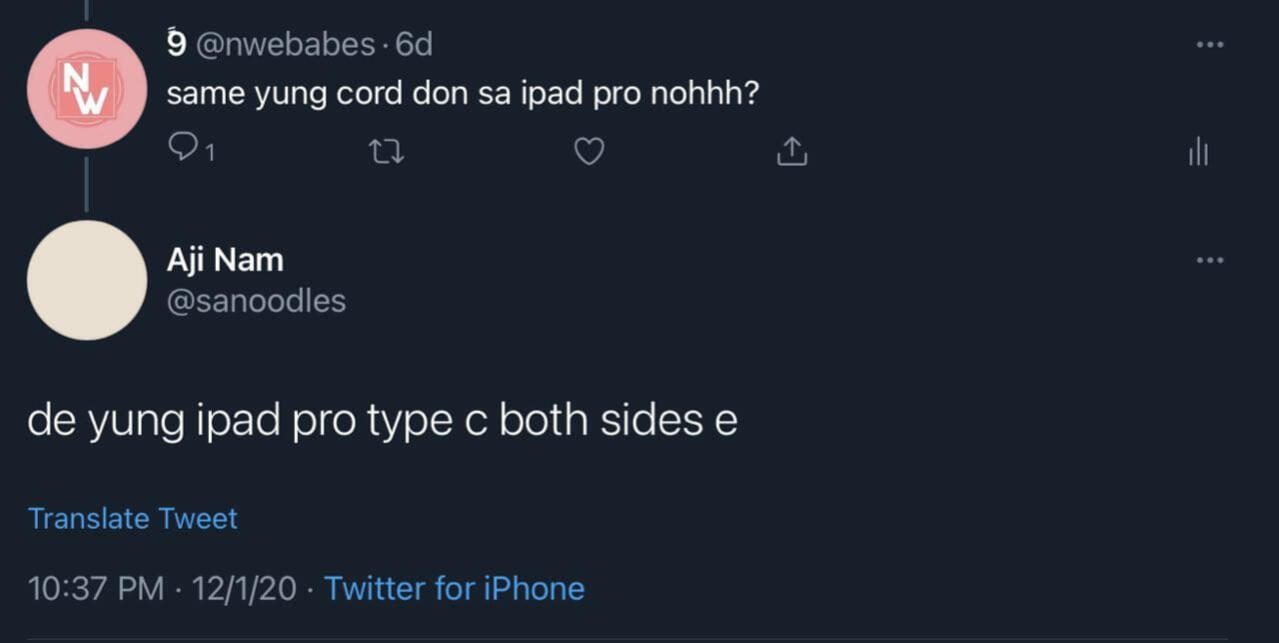The width and height of the screenshot is (1279, 643).
Task: Click the 6d timestamp on the nwebabes tweet
Action: pos(414,45)
